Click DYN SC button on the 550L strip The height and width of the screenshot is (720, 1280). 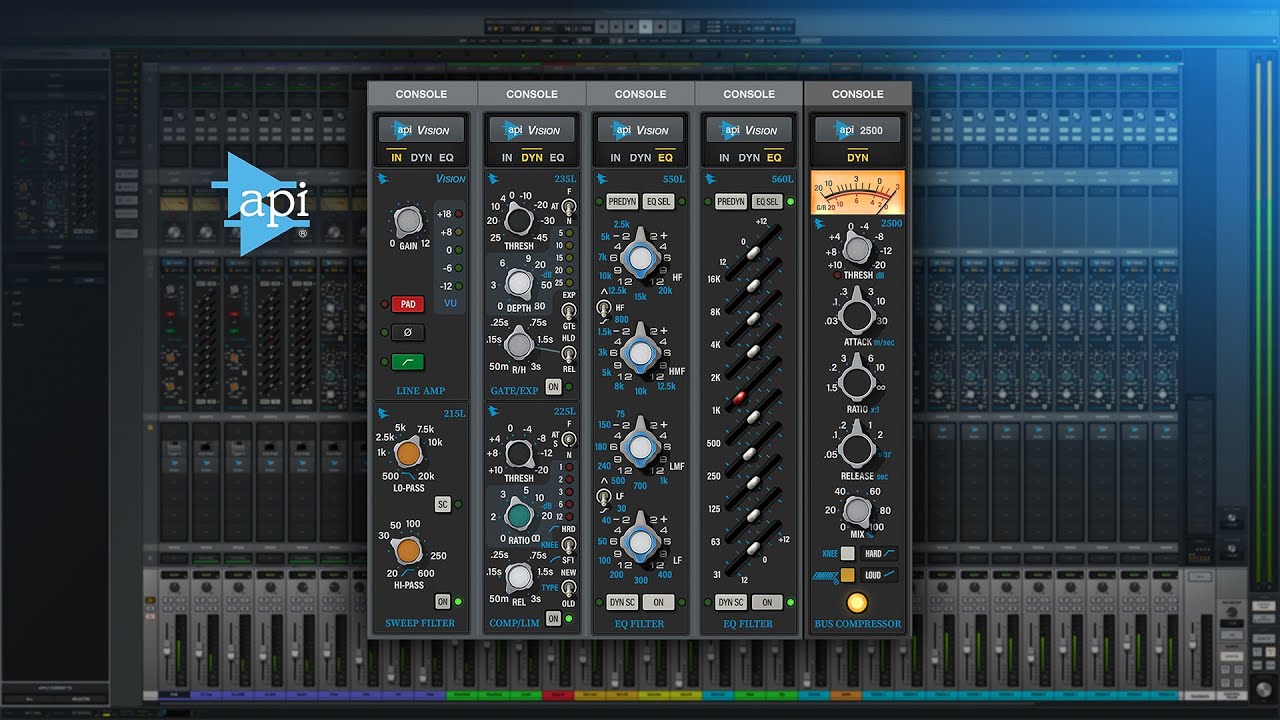[x=623, y=602]
